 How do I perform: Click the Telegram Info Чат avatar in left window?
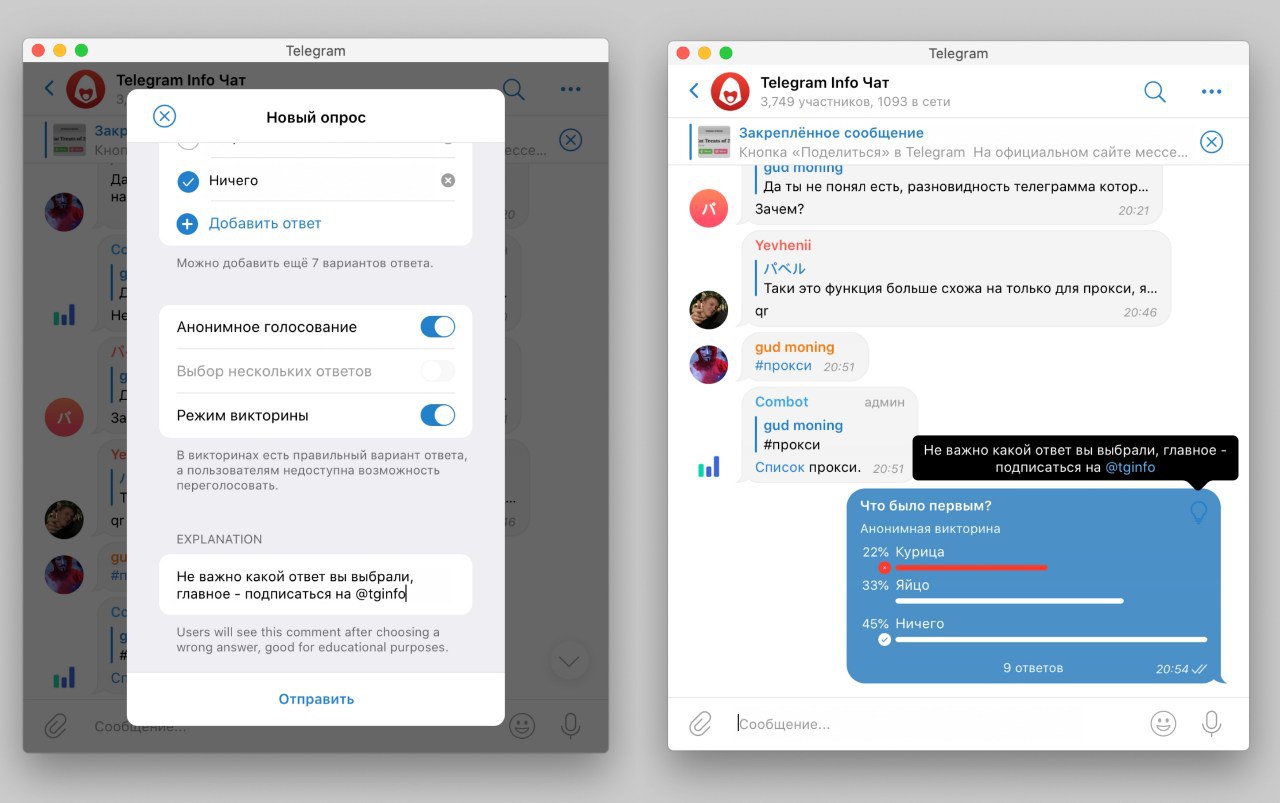tap(86, 89)
